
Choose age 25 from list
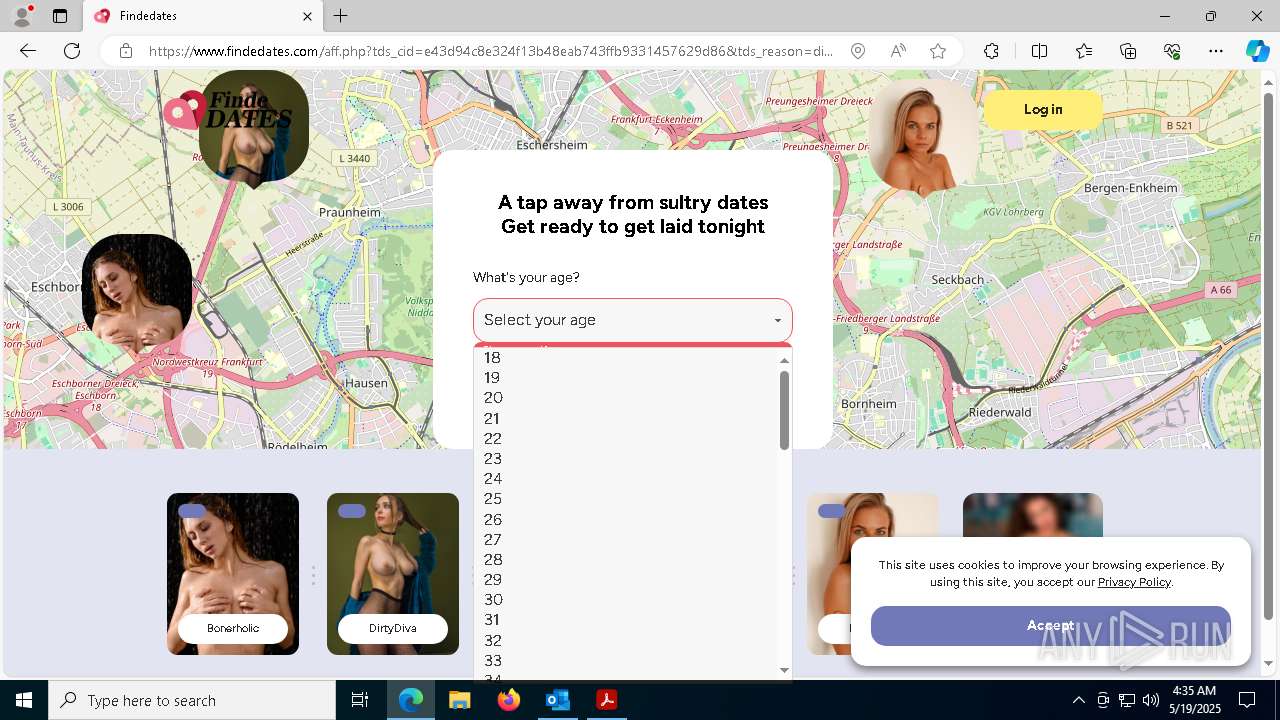coord(626,499)
